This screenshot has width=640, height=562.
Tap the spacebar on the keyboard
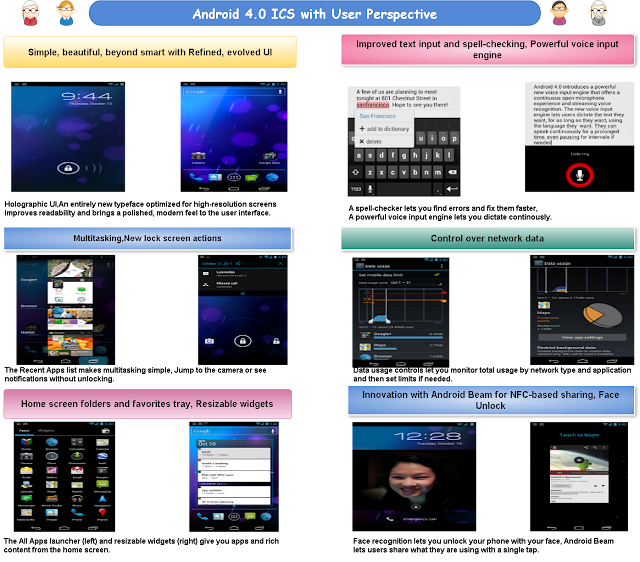(x=404, y=189)
